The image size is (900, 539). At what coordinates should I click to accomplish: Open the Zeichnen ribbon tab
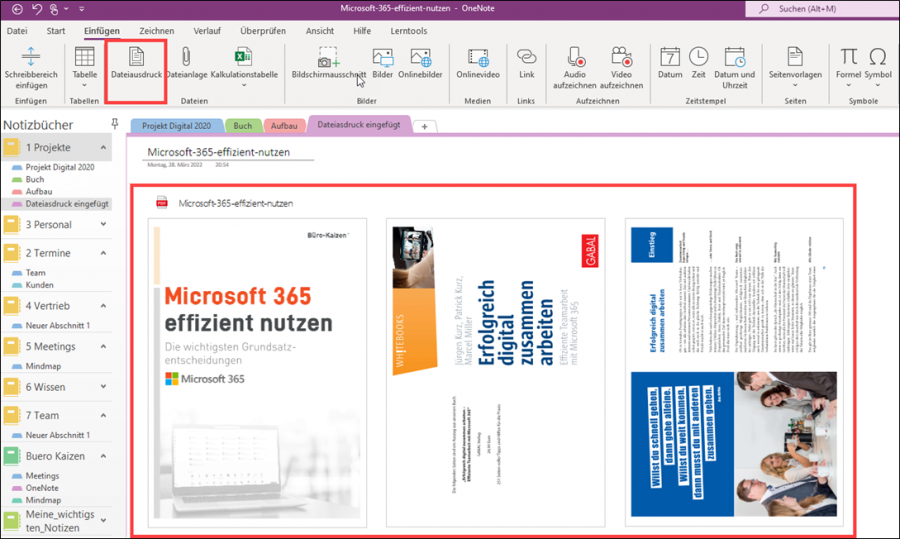click(157, 31)
